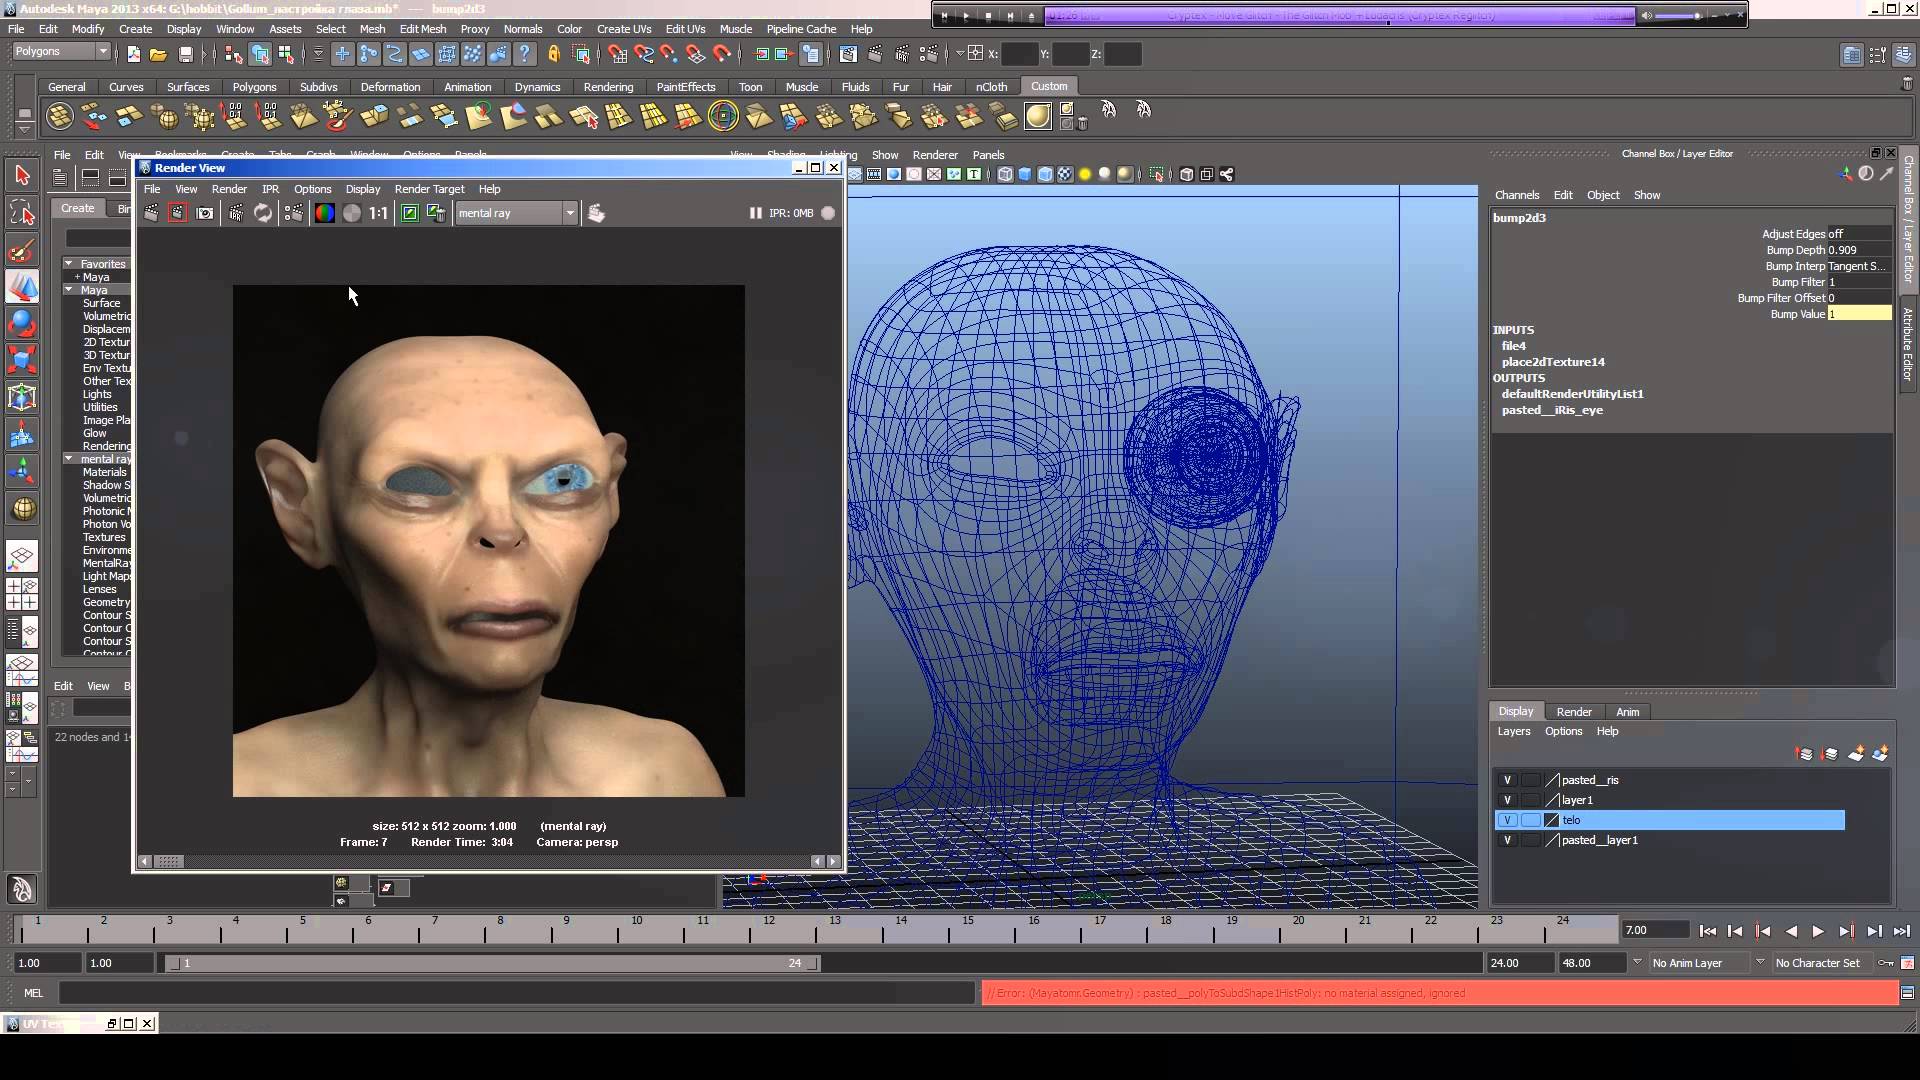Toggle visibility V box of telo layer

coord(1507,820)
